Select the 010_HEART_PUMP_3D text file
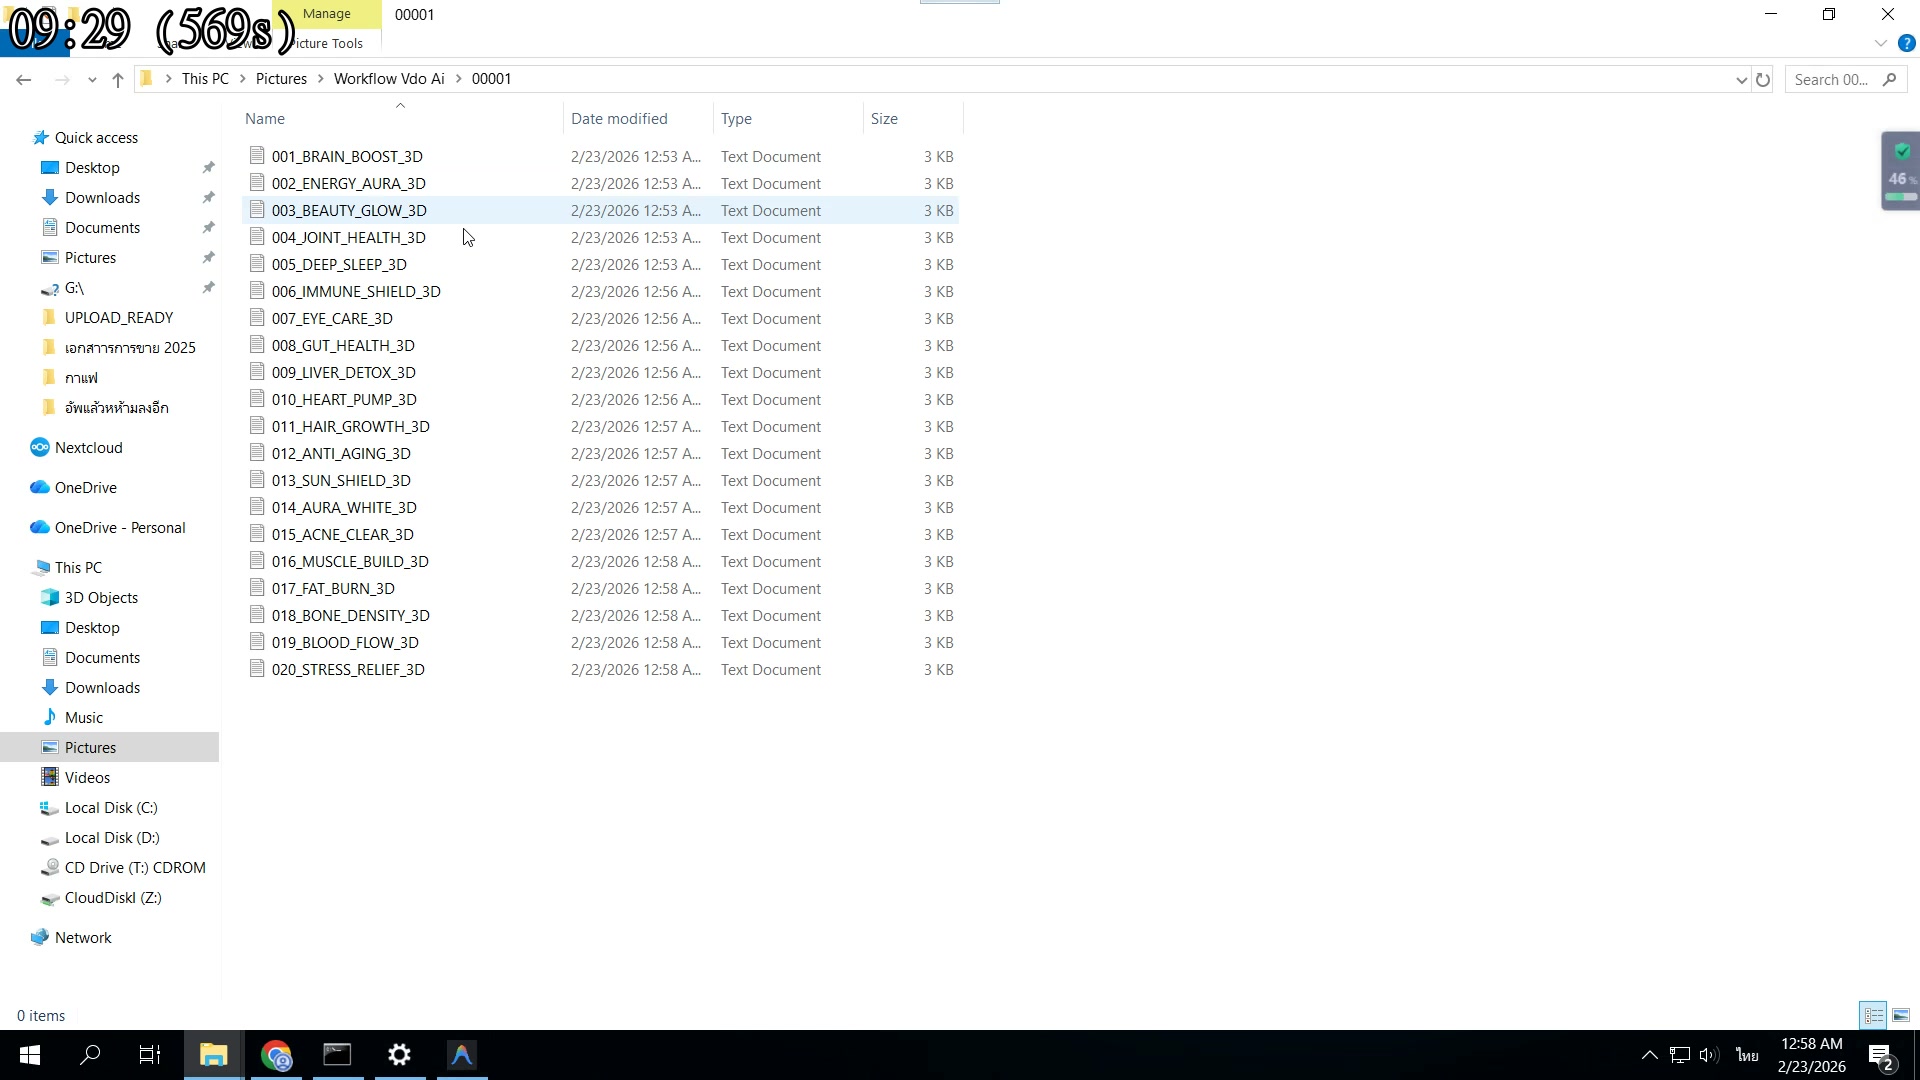Image resolution: width=1920 pixels, height=1080 pixels. coord(344,399)
